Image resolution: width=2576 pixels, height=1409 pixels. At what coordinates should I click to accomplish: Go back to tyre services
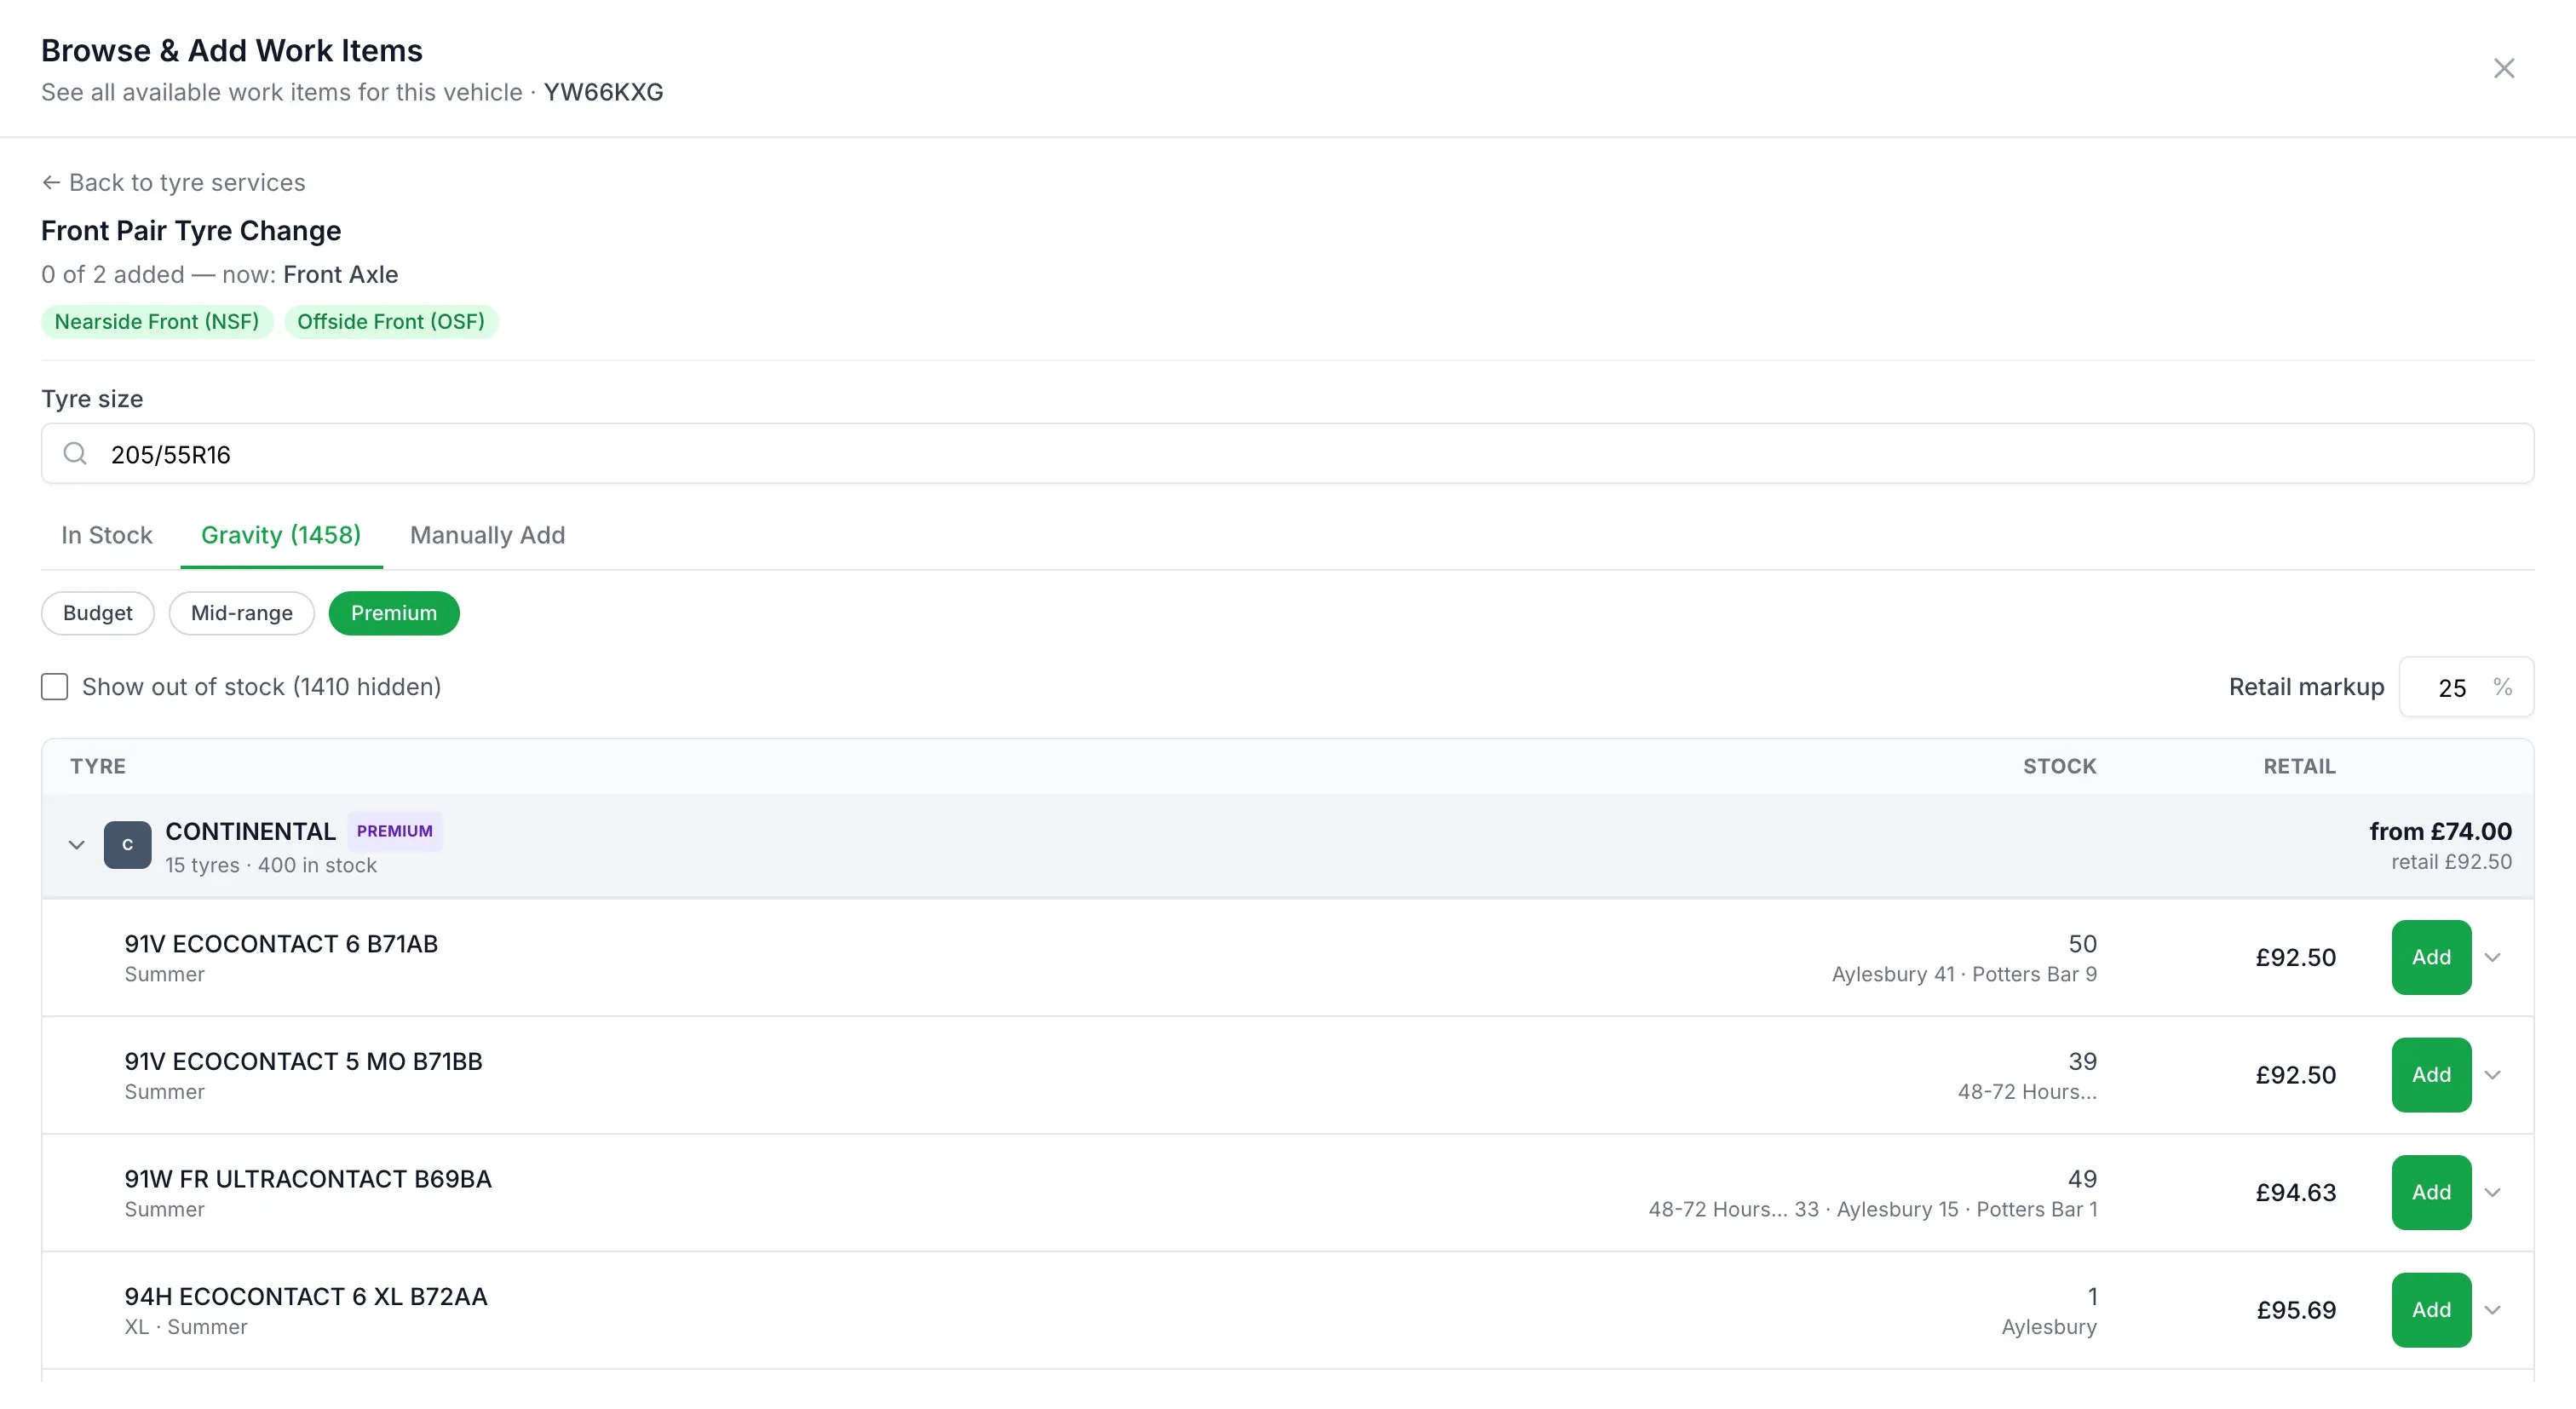173,182
